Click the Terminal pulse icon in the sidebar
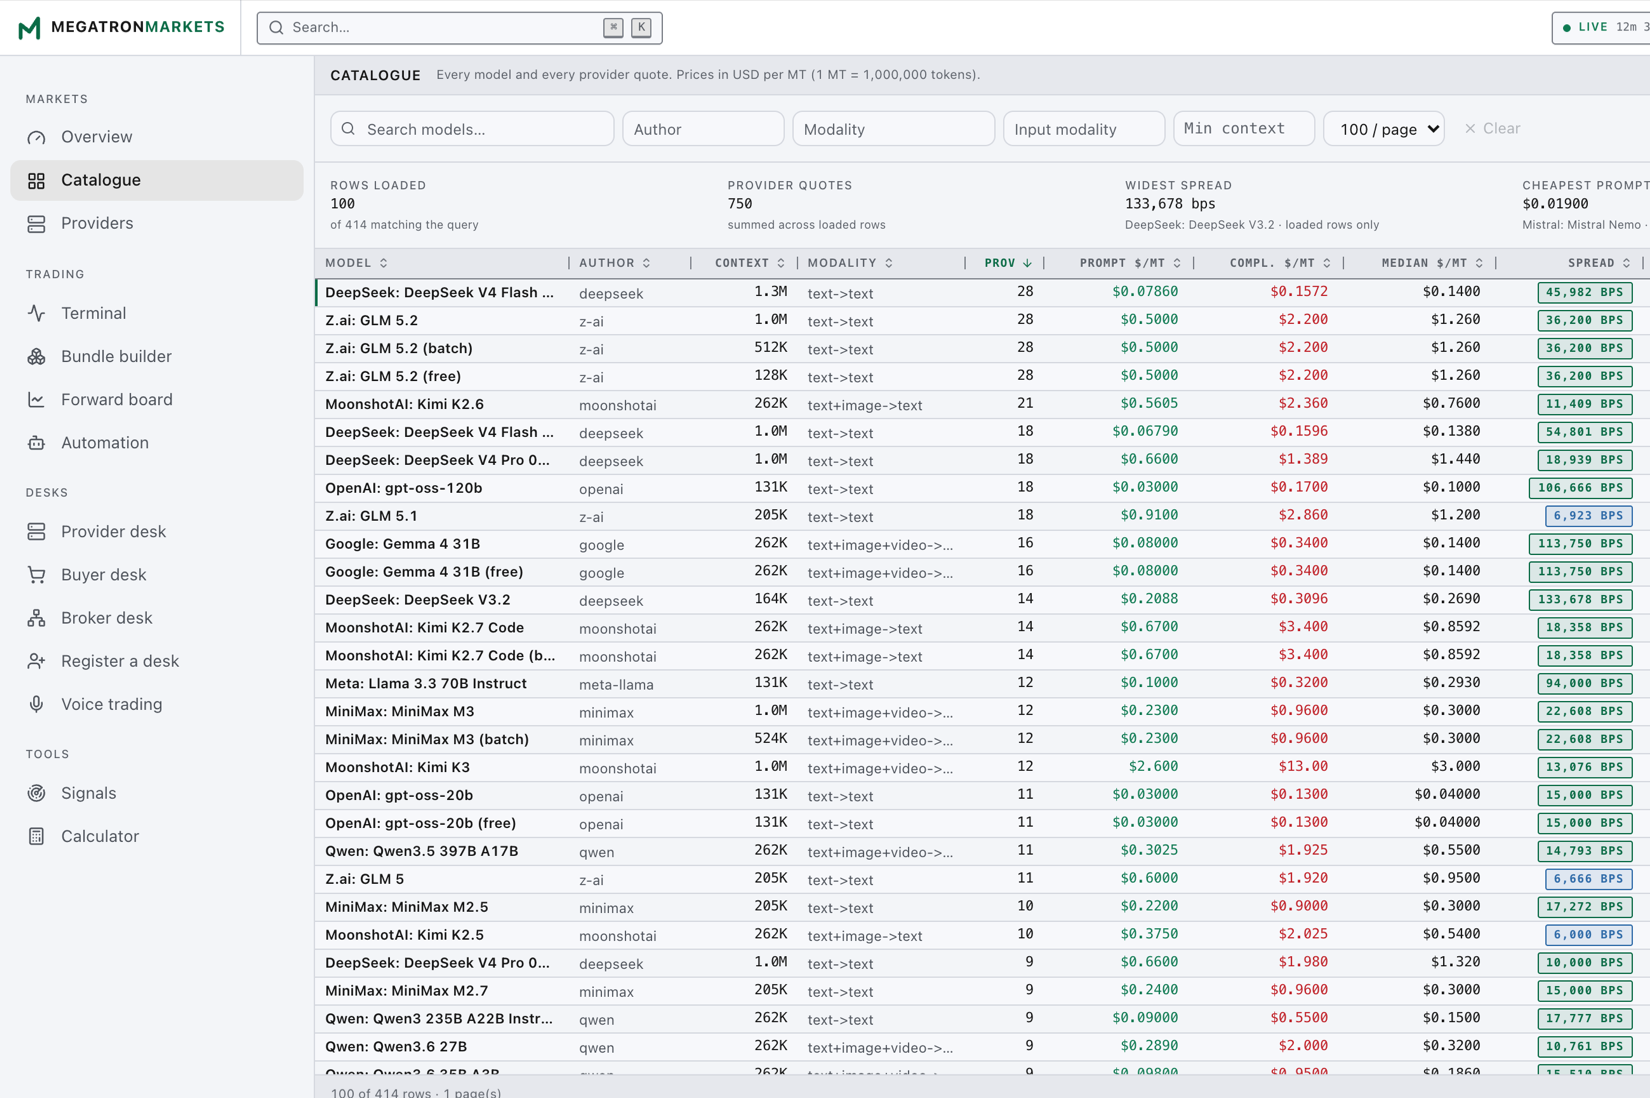1650x1098 pixels. click(x=36, y=313)
